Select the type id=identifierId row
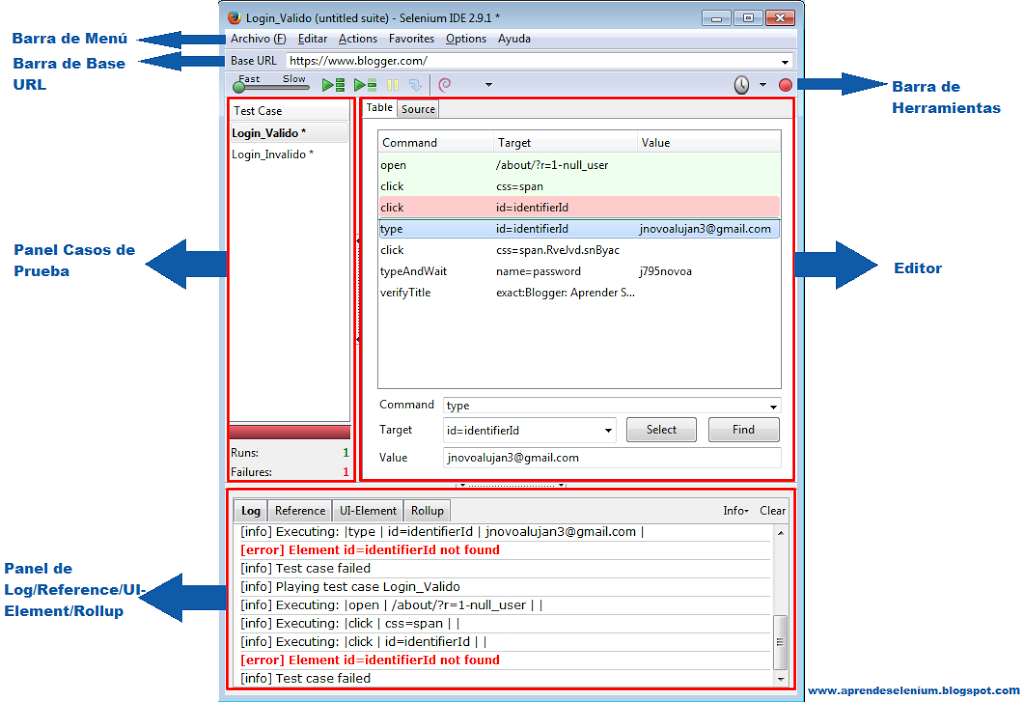The width and height of the screenshot is (1024, 702). tap(579, 229)
